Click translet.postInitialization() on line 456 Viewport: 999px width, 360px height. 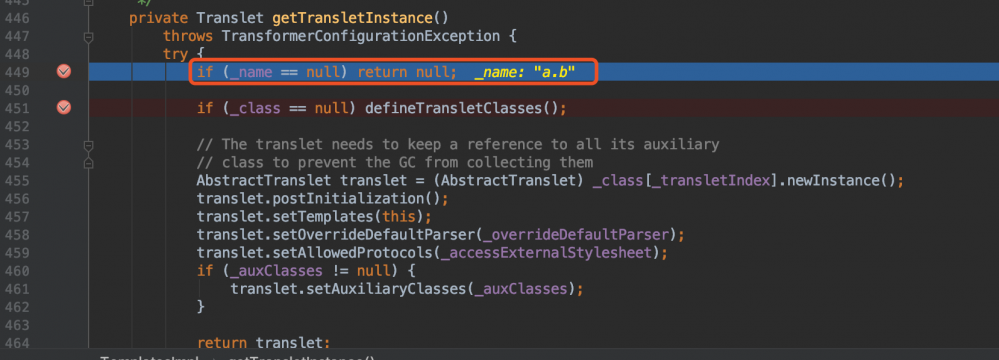coord(319,199)
